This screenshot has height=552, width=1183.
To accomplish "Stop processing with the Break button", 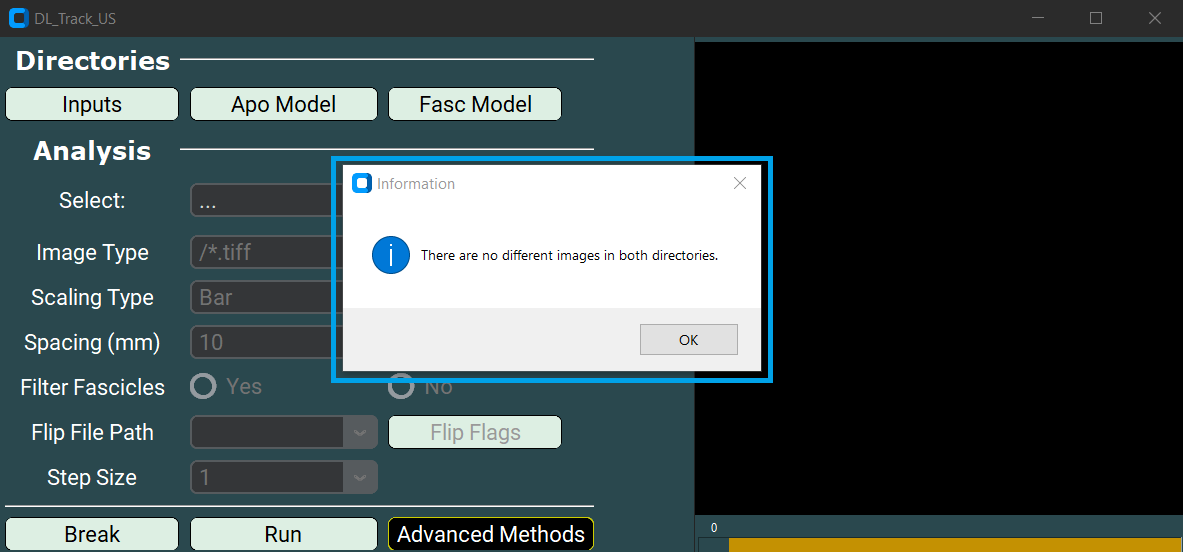I will tap(92, 535).
